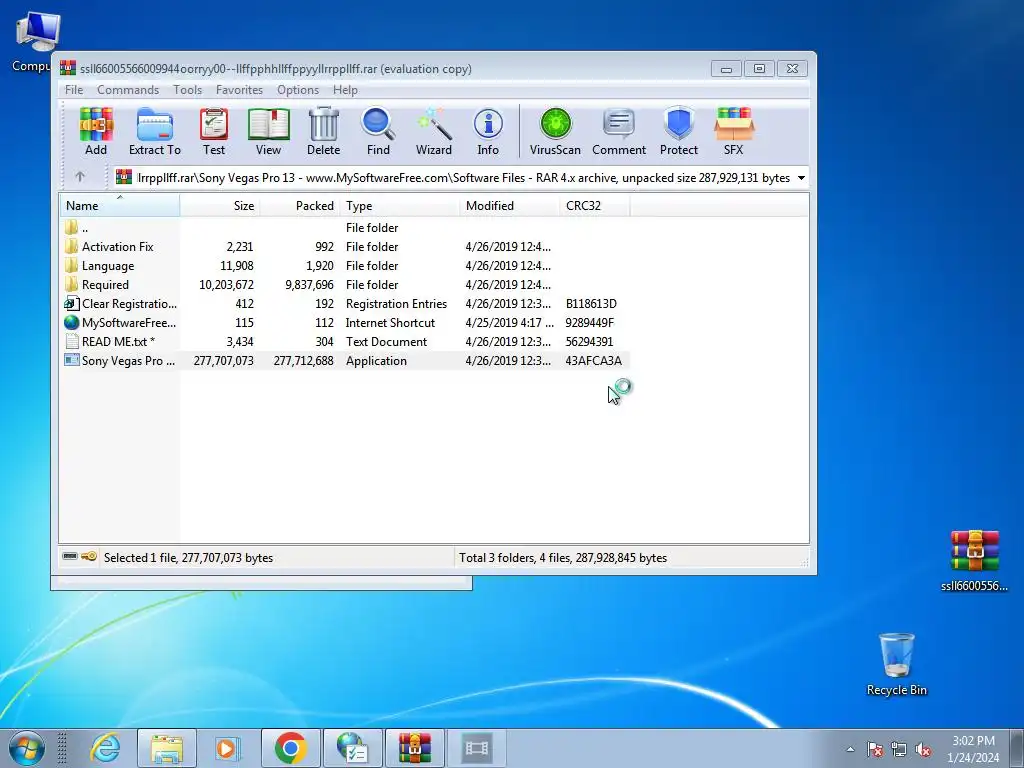Click the muted volume tray icon
This screenshot has height=768, width=1024.
(x=923, y=749)
